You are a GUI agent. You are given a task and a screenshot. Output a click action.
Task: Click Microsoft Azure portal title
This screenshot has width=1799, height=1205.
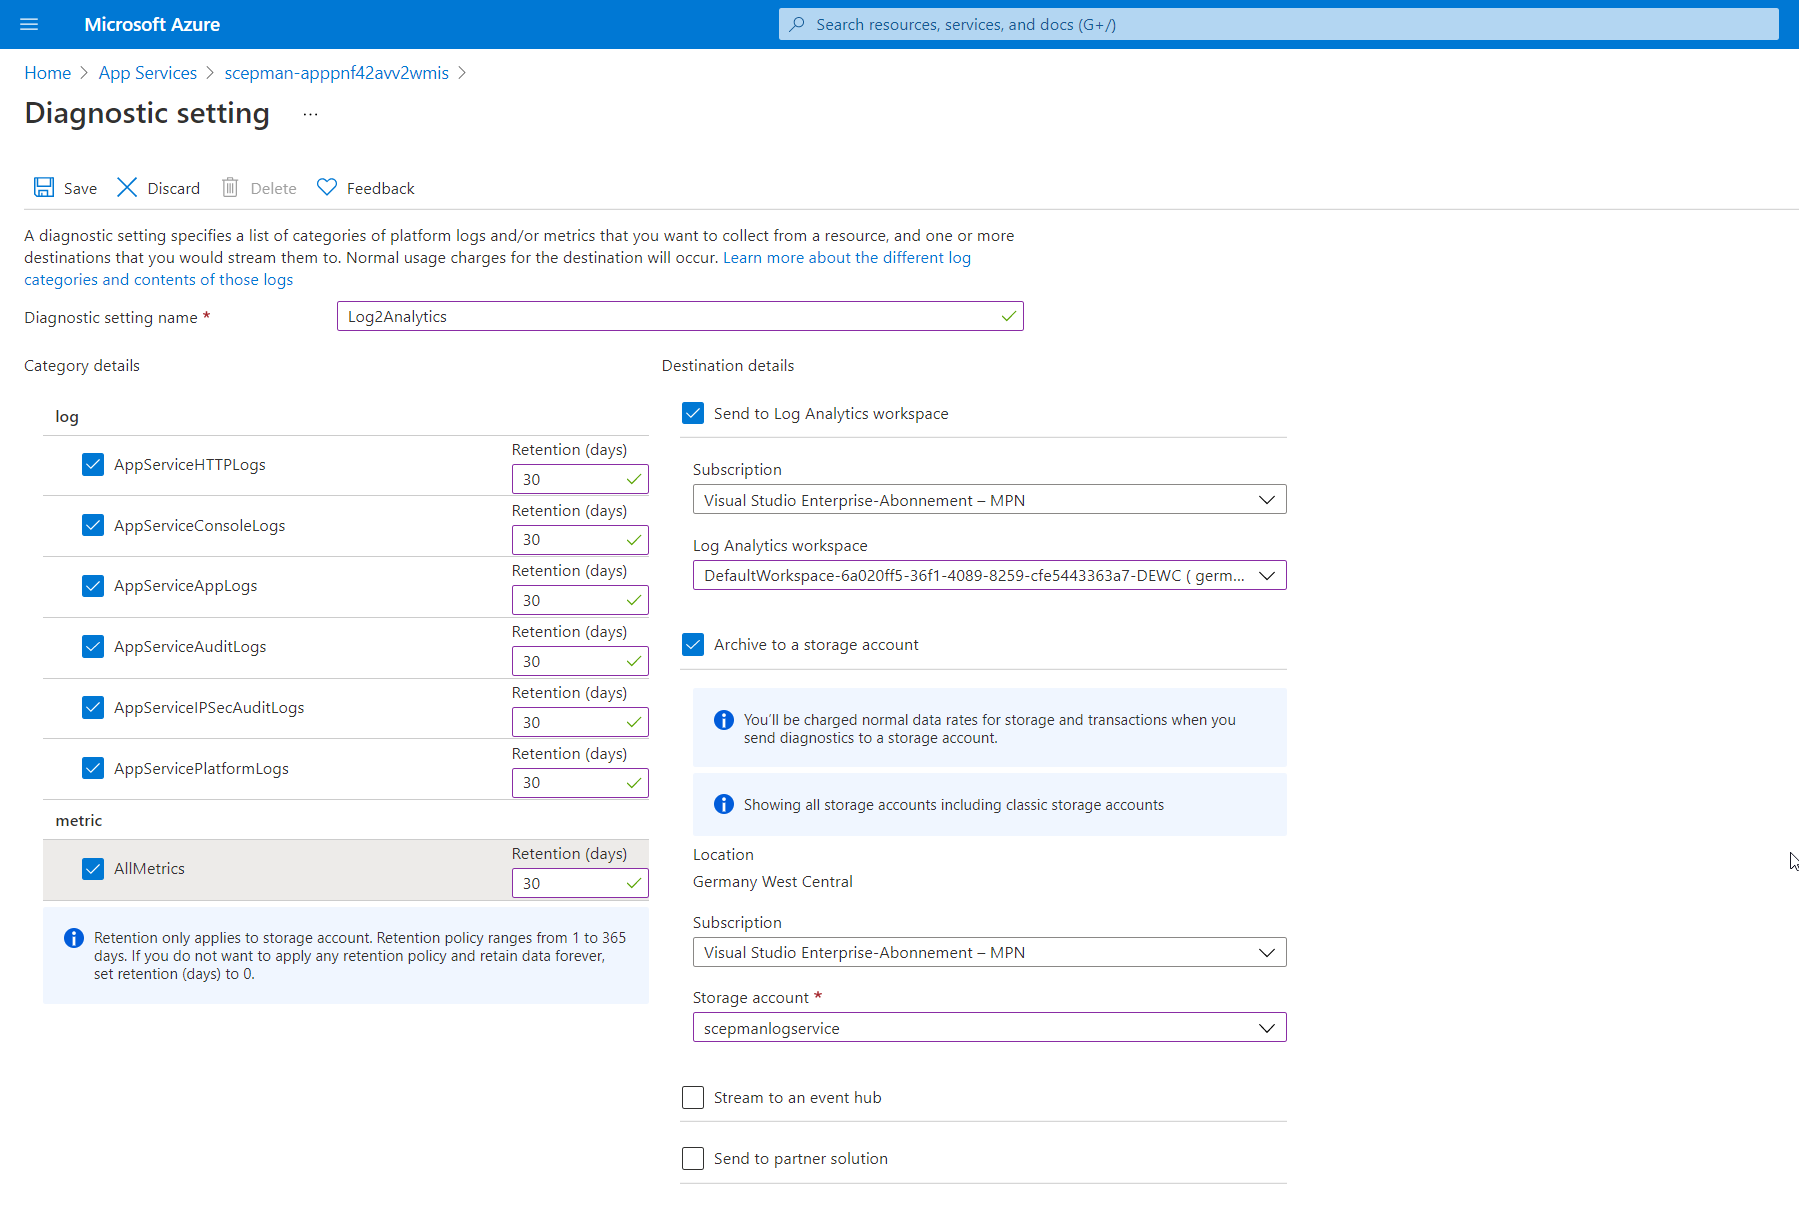pos(152,24)
